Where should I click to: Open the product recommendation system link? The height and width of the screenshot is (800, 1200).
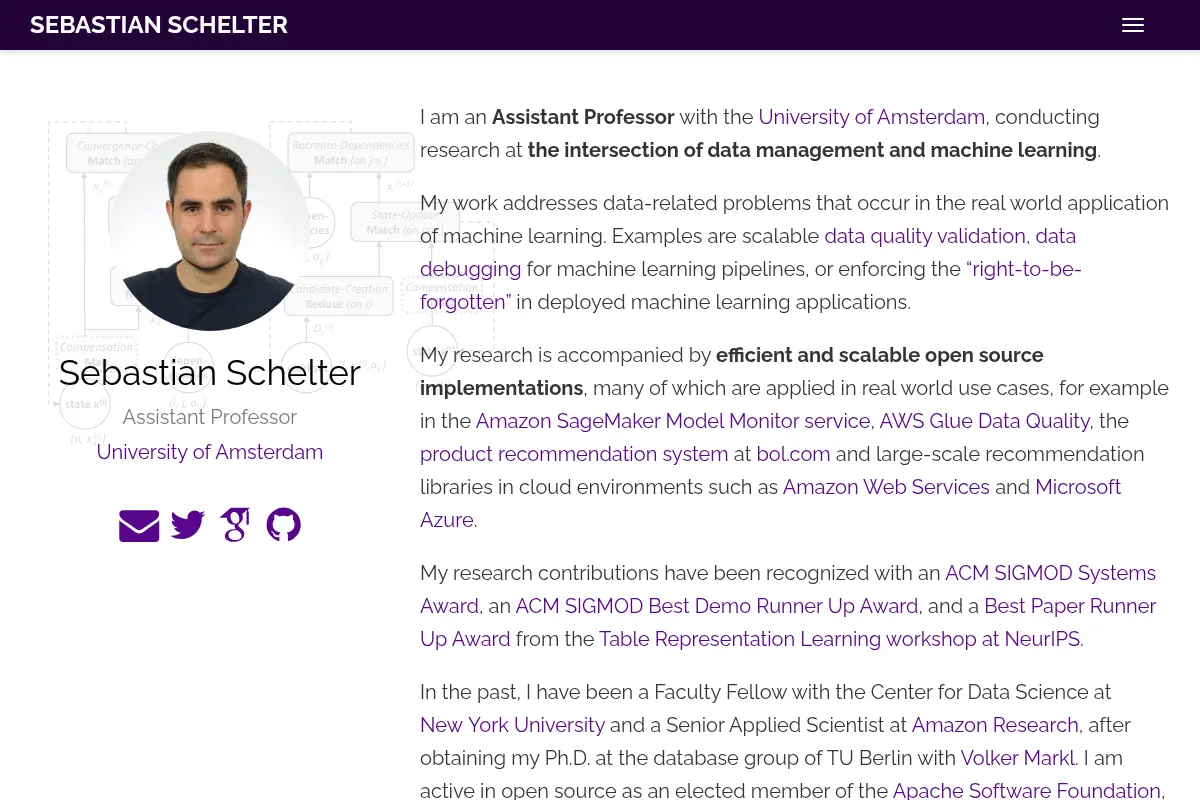click(x=574, y=454)
